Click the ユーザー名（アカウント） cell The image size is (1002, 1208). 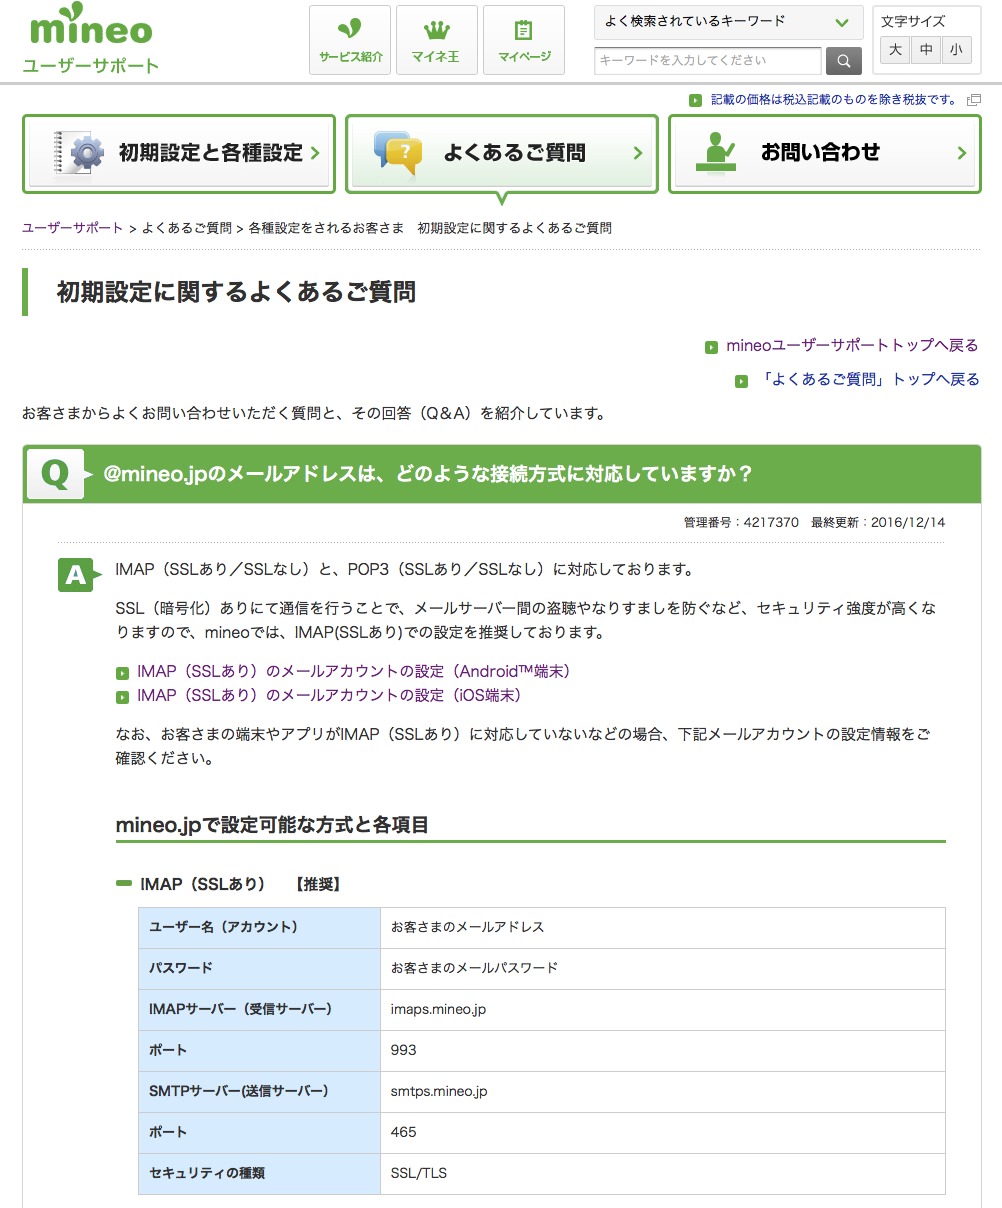260,928
